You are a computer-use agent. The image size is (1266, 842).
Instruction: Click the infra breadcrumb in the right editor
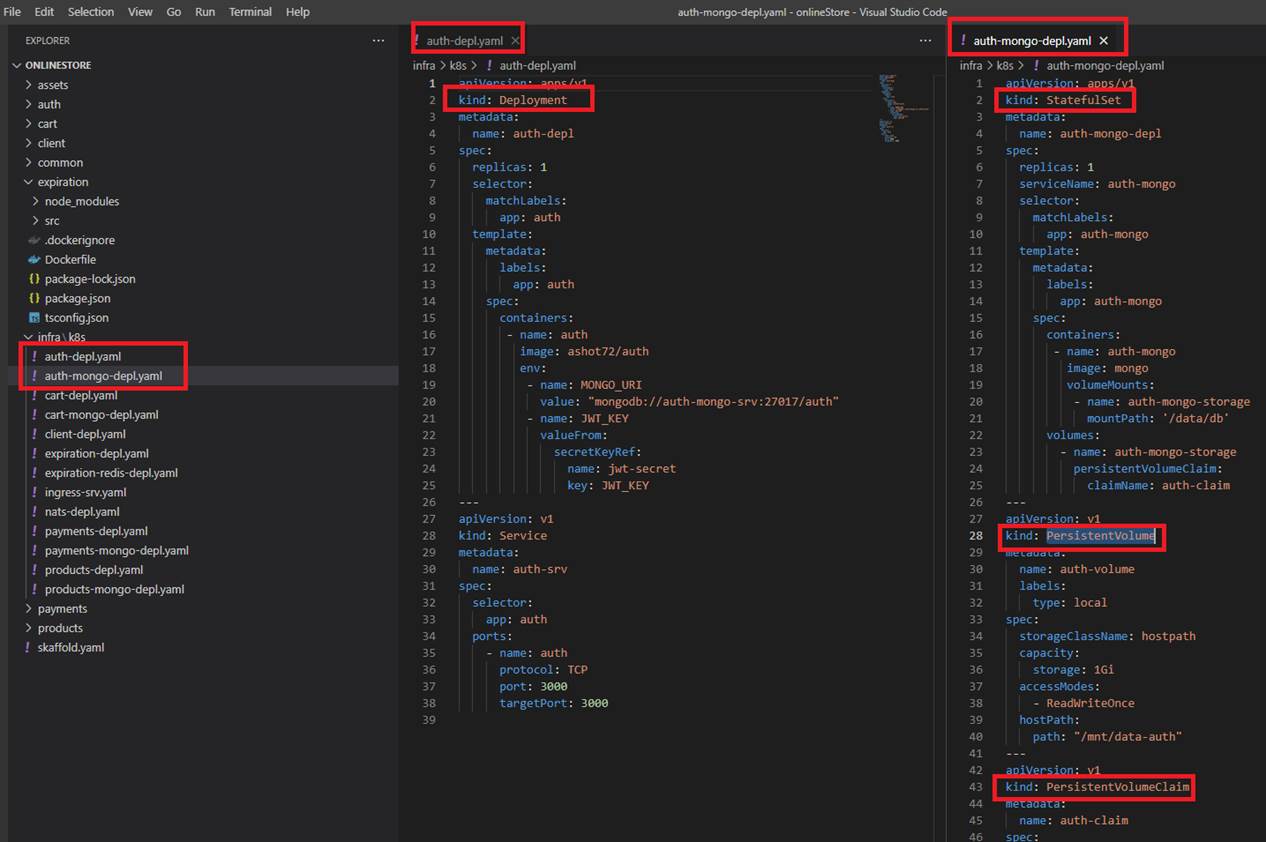click(x=970, y=66)
